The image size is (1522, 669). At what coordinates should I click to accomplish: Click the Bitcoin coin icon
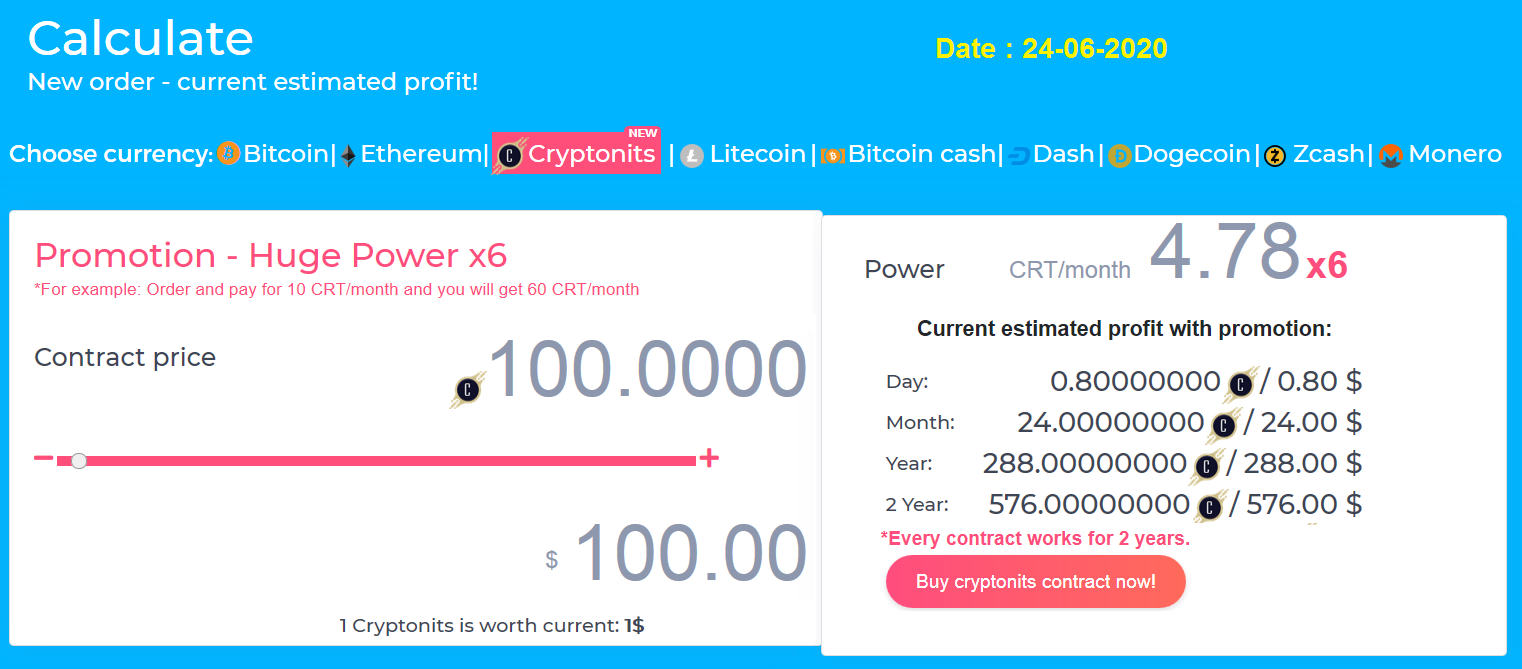[229, 154]
